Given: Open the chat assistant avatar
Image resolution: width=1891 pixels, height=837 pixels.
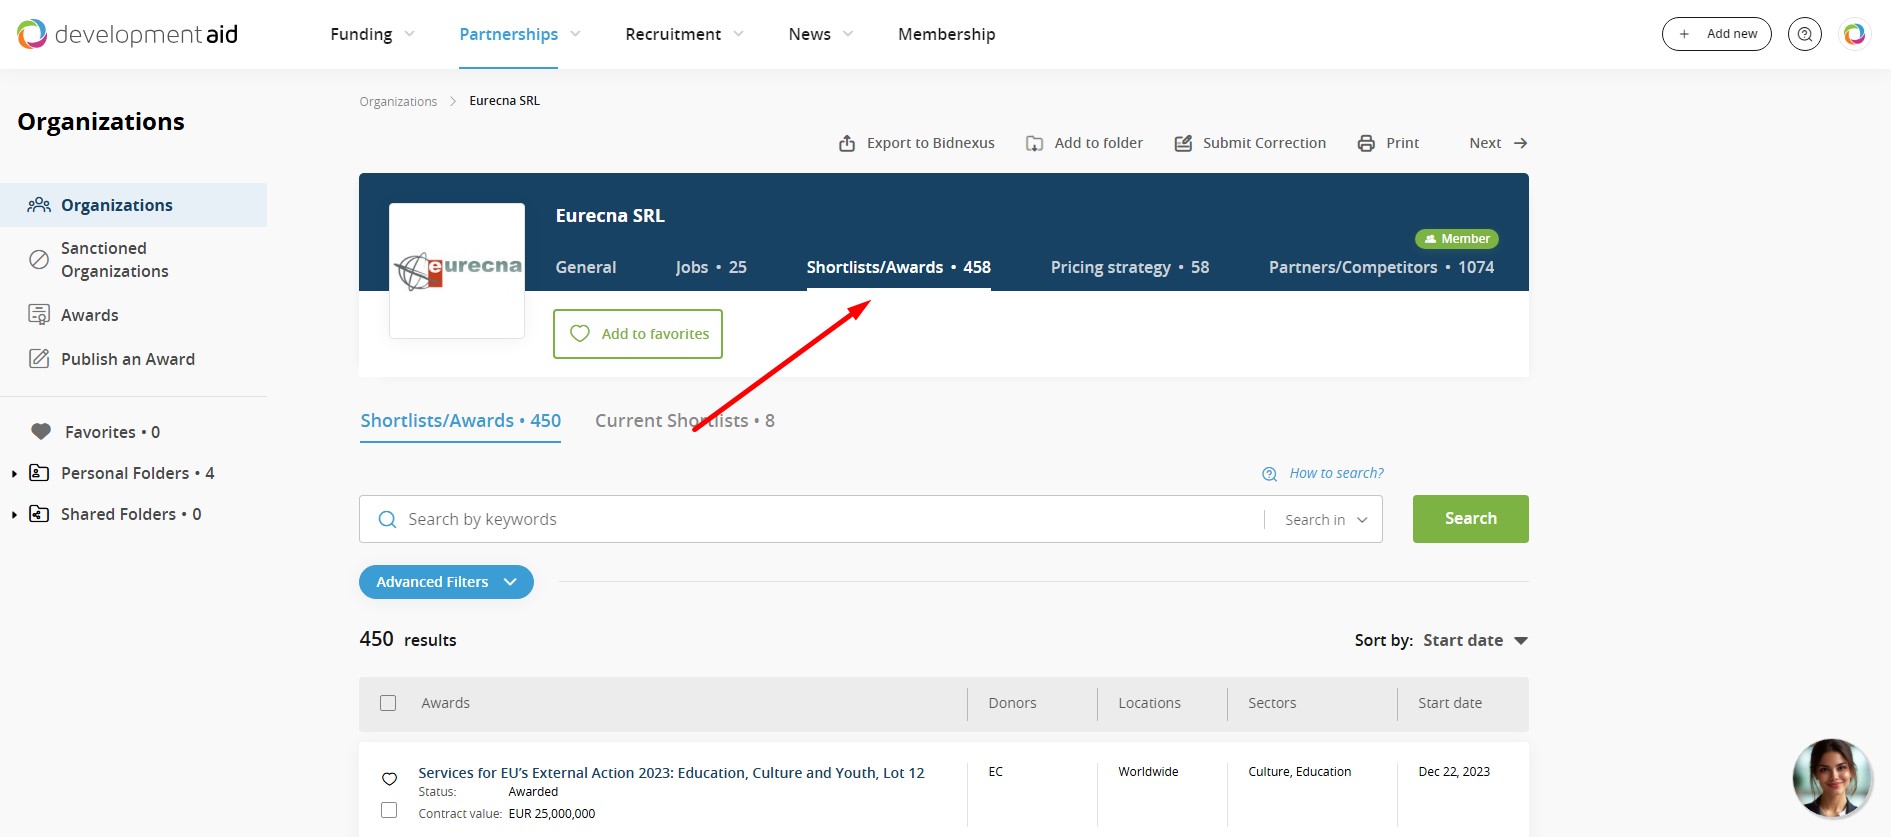Looking at the screenshot, I should (x=1831, y=778).
